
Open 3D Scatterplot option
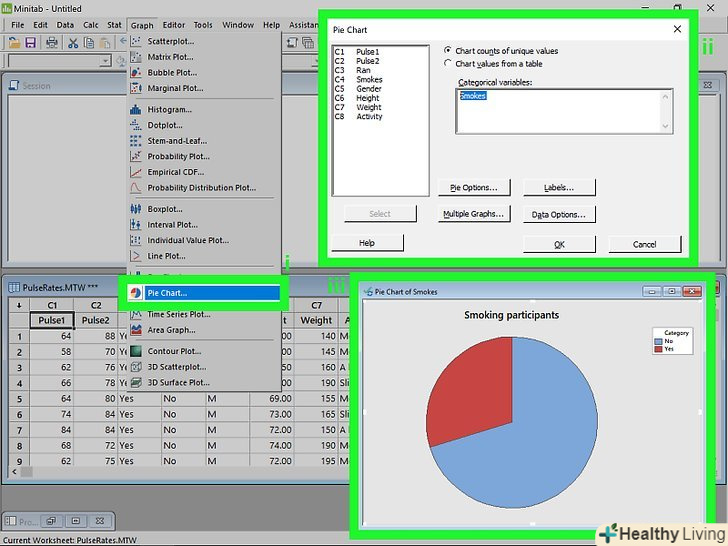pyautogui.click(x=176, y=367)
